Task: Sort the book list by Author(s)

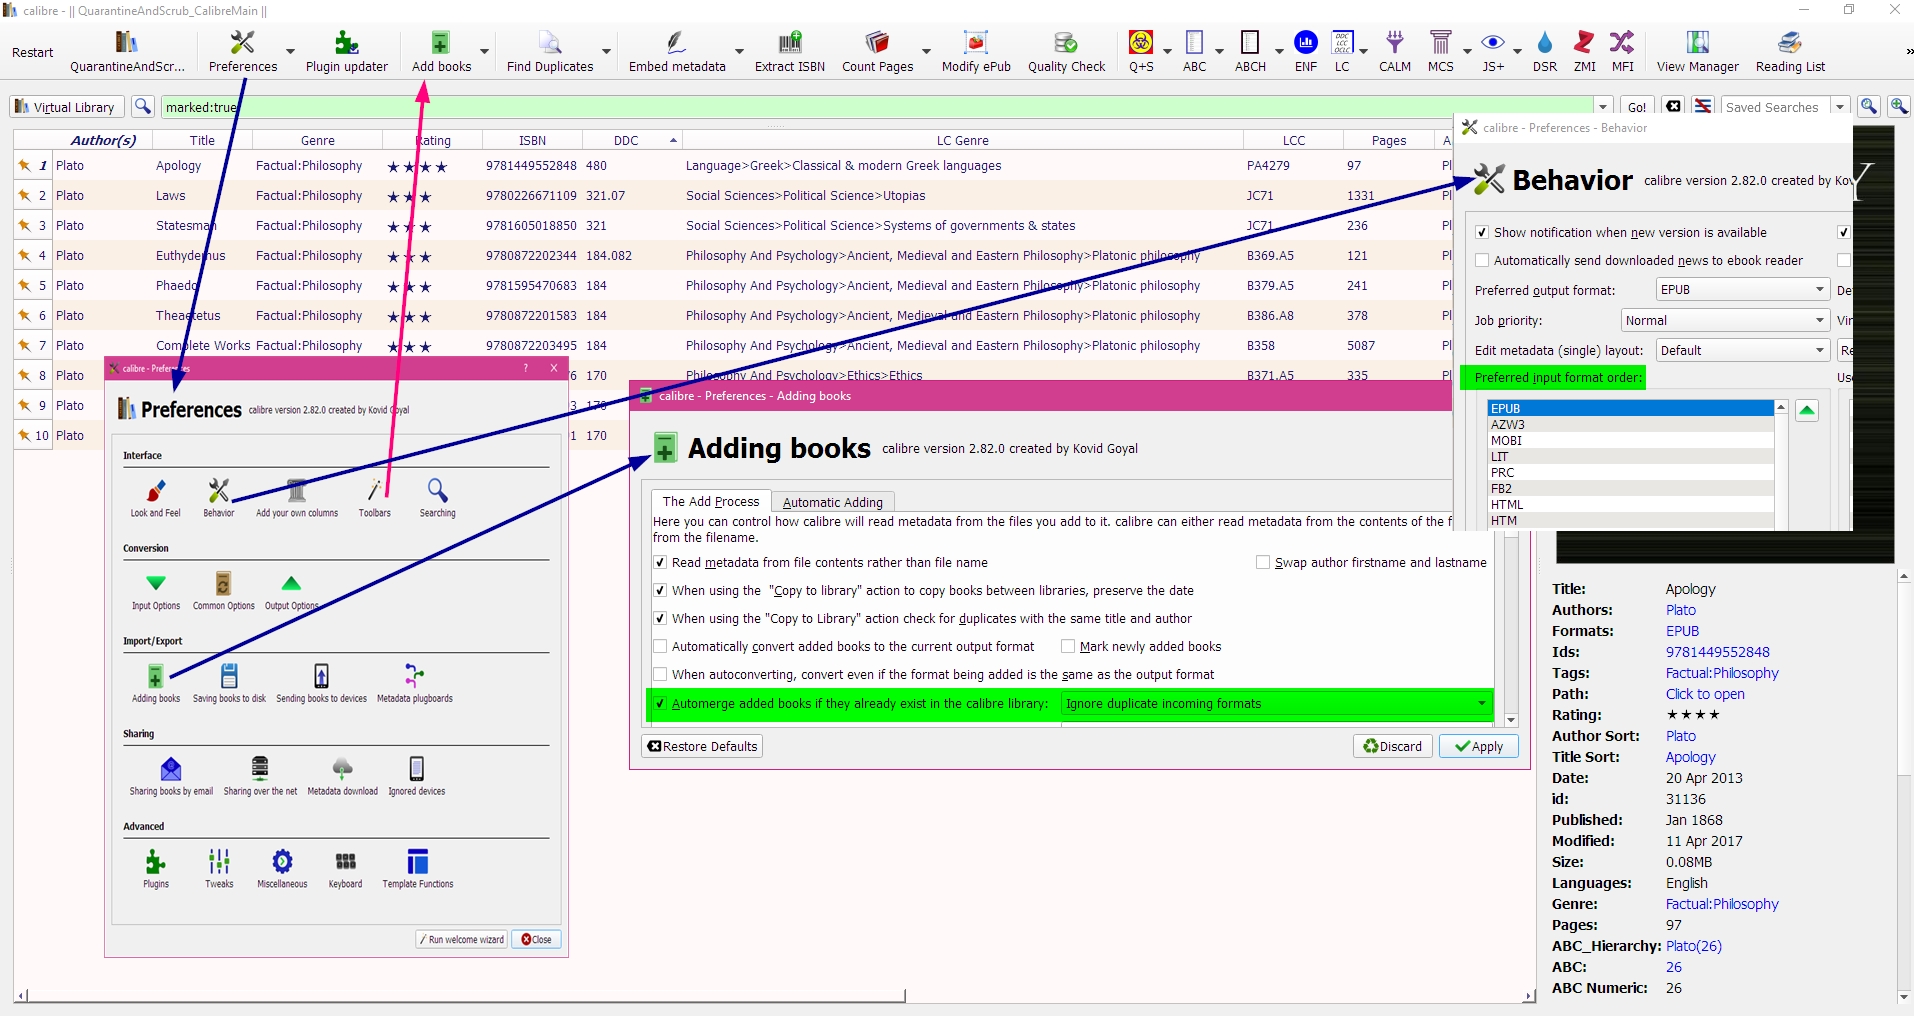Action: [x=103, y=140]
